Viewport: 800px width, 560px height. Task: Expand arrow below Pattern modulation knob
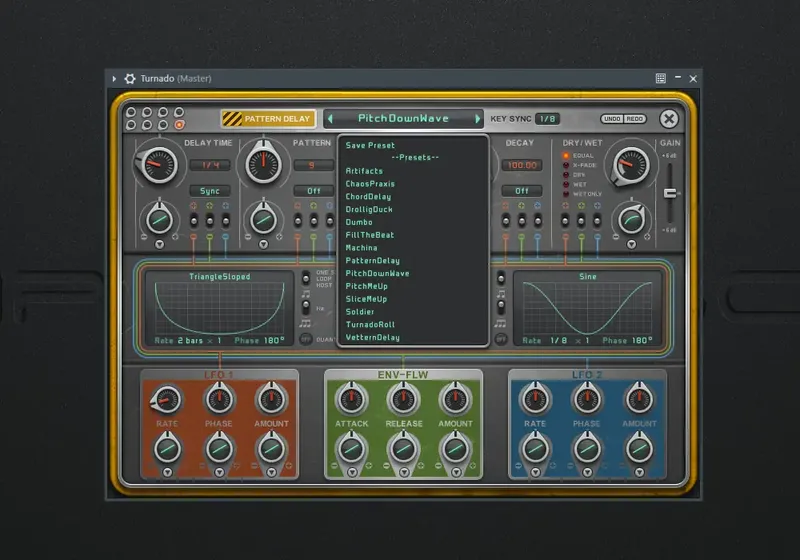coord(263,244)
